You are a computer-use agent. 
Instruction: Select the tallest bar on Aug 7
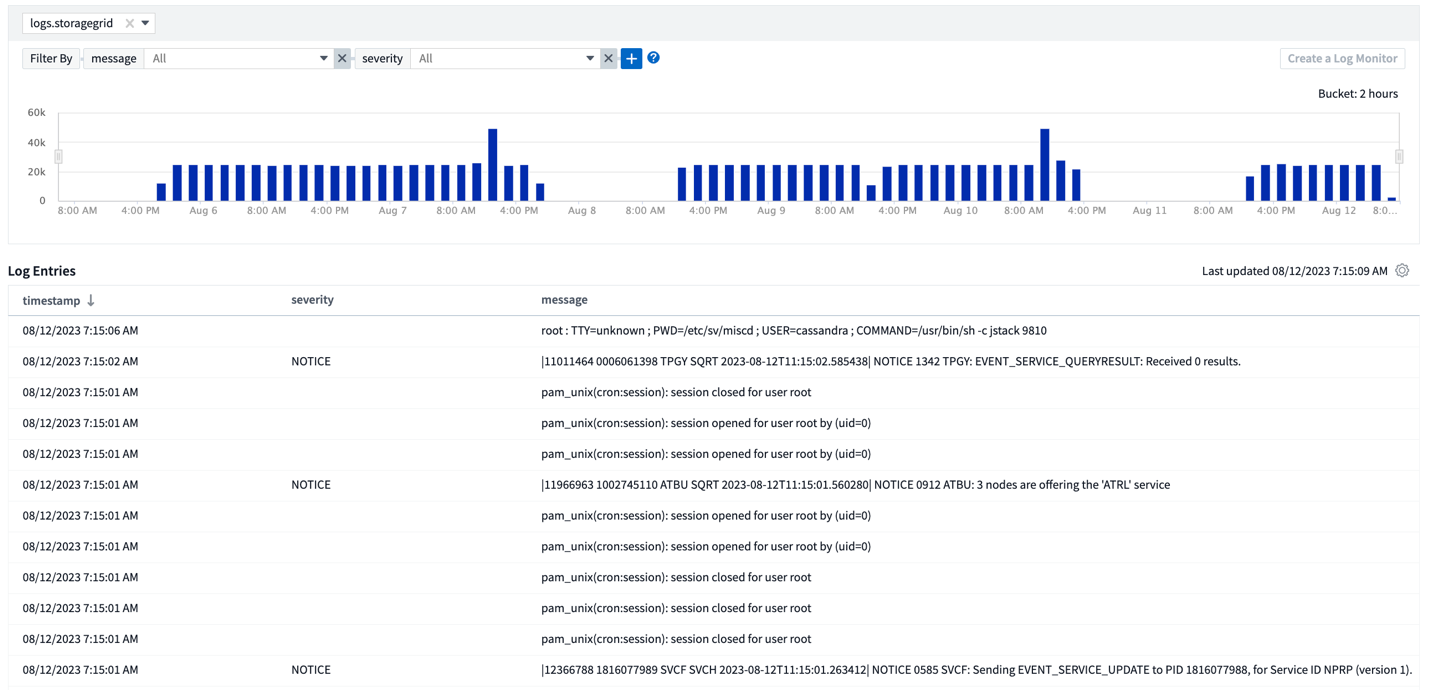493,164
